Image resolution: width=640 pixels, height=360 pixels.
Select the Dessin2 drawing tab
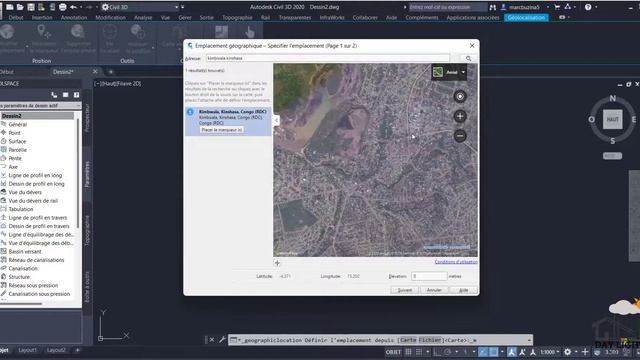pos(63,72)
